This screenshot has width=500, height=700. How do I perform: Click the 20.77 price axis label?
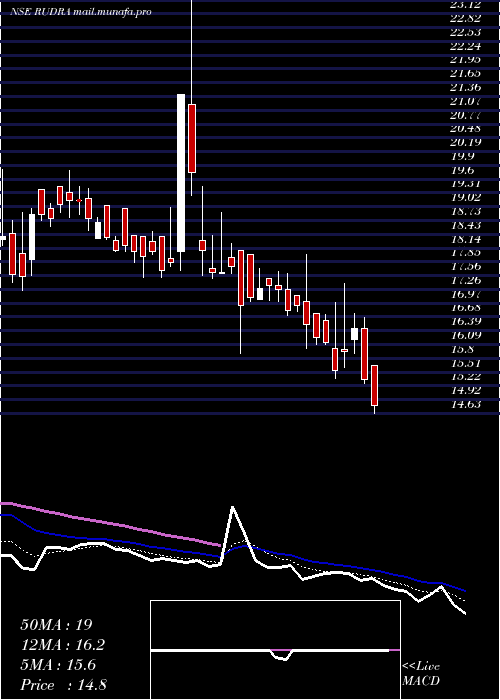coord(466,115)
